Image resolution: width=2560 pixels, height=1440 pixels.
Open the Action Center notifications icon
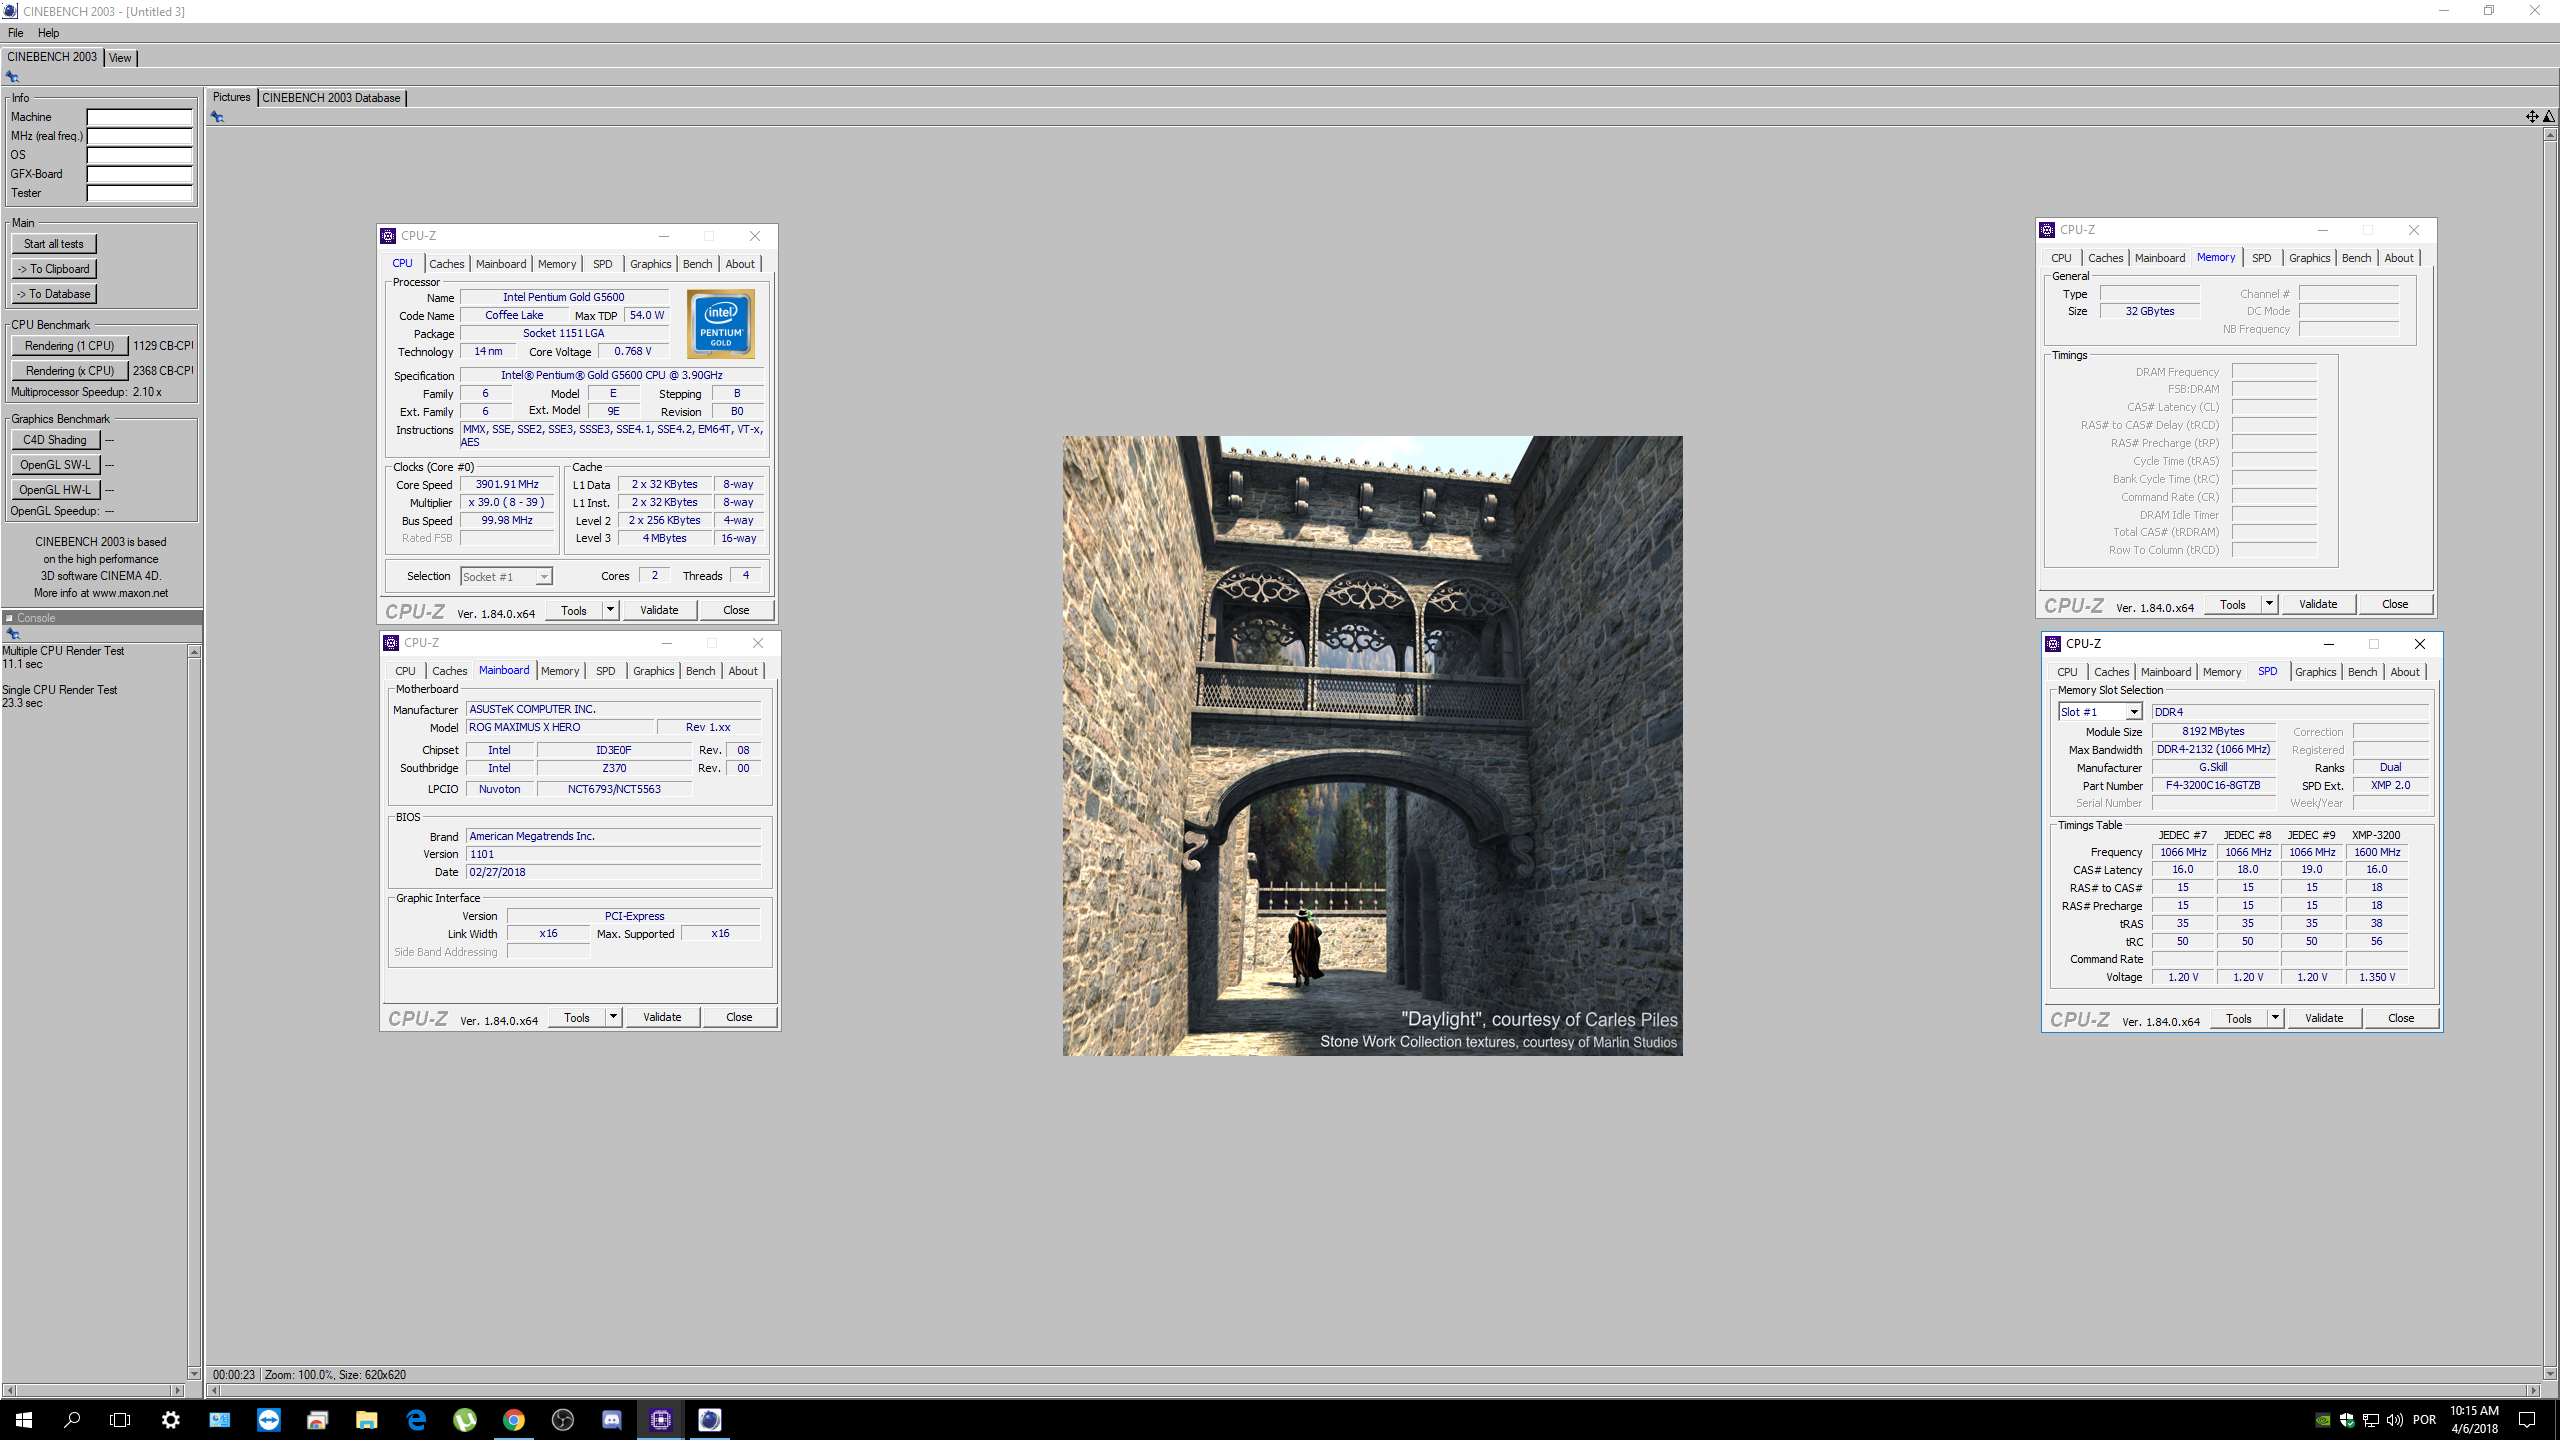click(2527, 1420)
